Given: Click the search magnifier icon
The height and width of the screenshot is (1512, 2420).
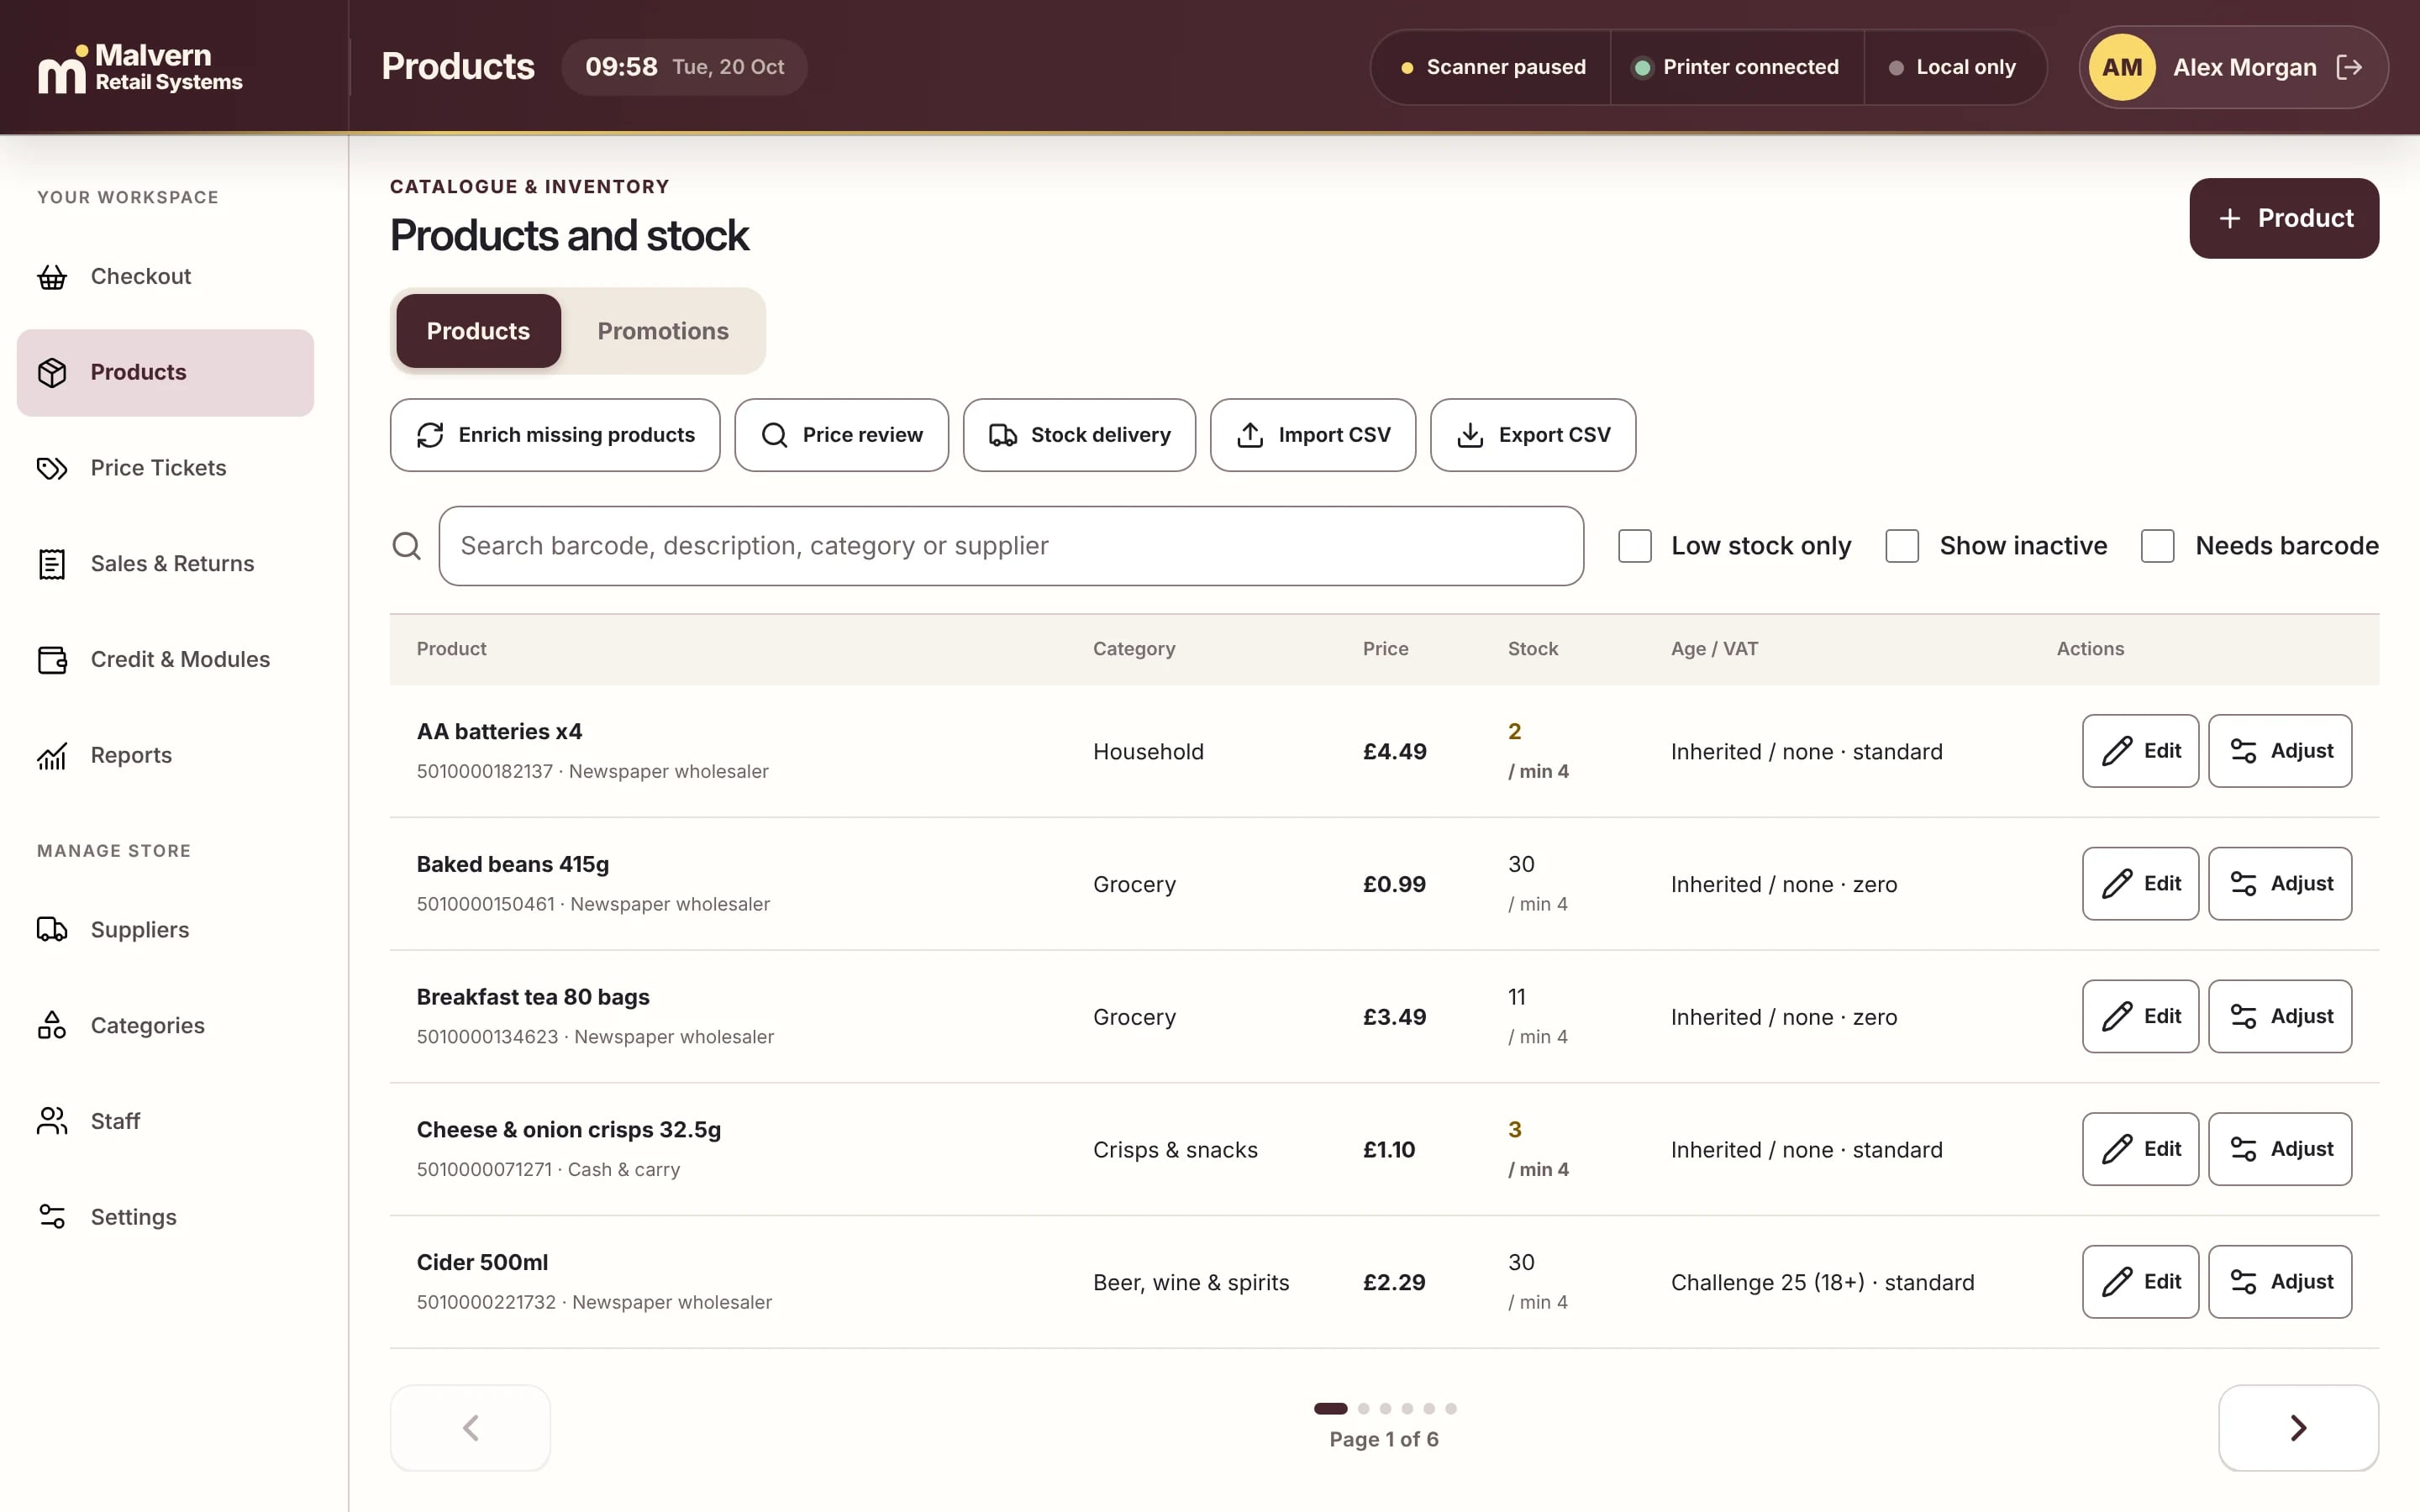Looking at the screenshot, I should click(406, 546).
